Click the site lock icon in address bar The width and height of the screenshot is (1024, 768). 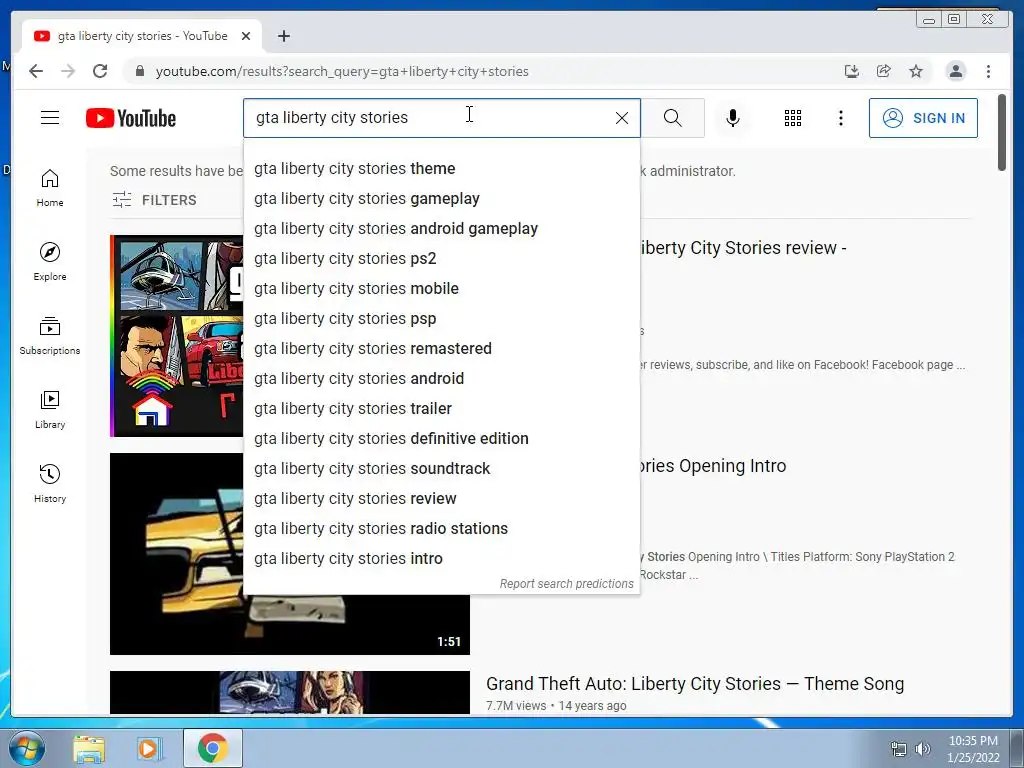[139, 71]
